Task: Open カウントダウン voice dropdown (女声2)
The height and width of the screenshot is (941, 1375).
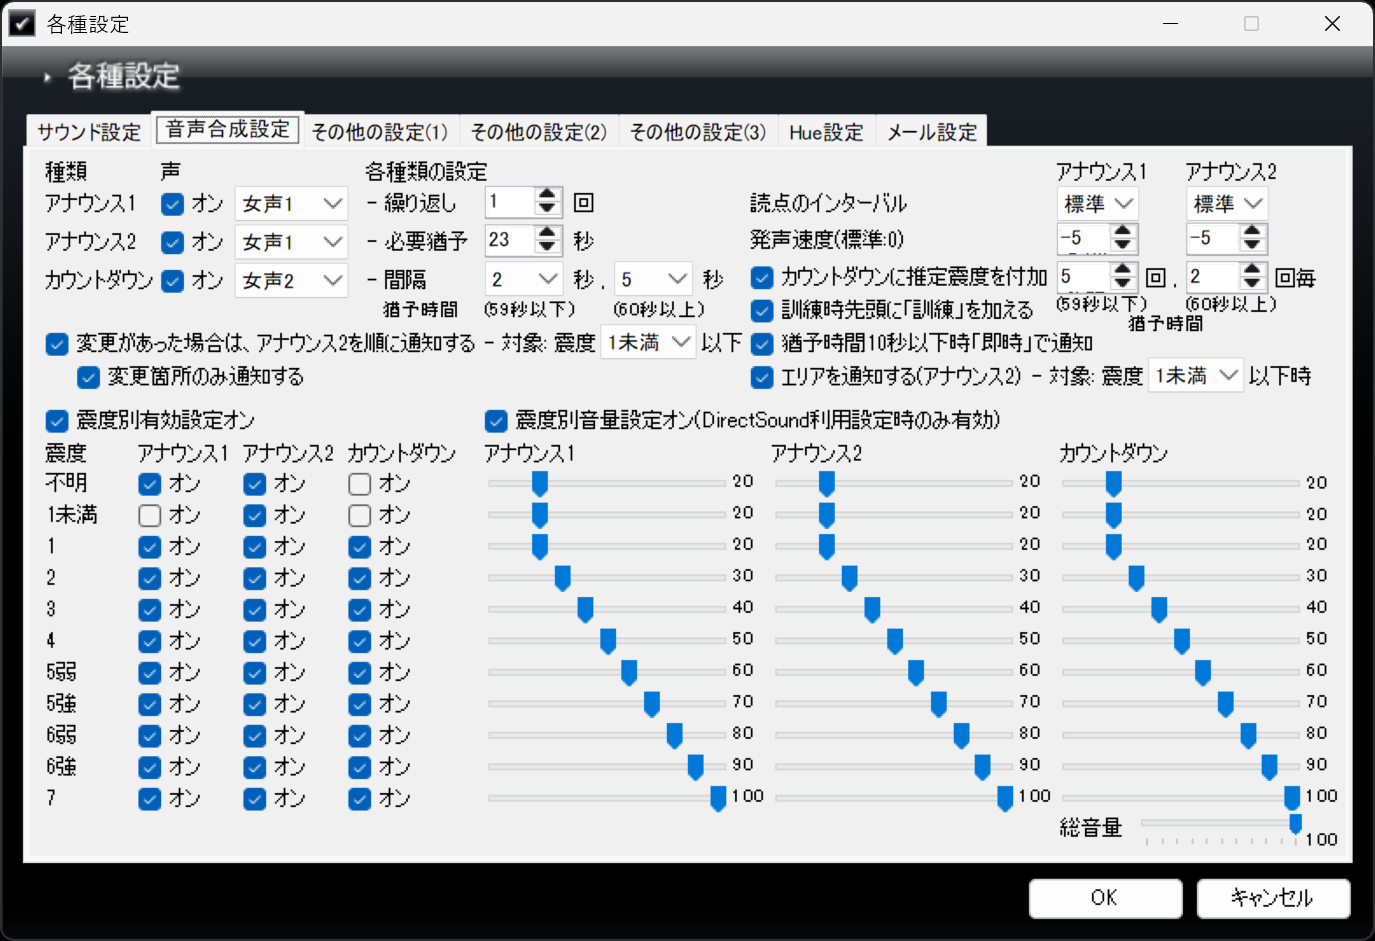Action: click(x=291, y=281)
